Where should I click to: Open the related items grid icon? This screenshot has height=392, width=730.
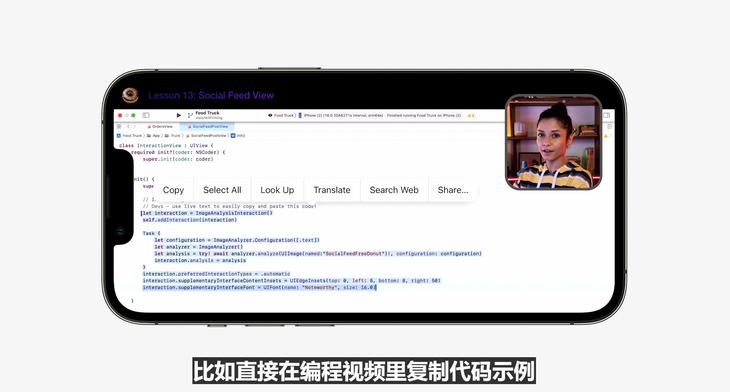[119, 126]
